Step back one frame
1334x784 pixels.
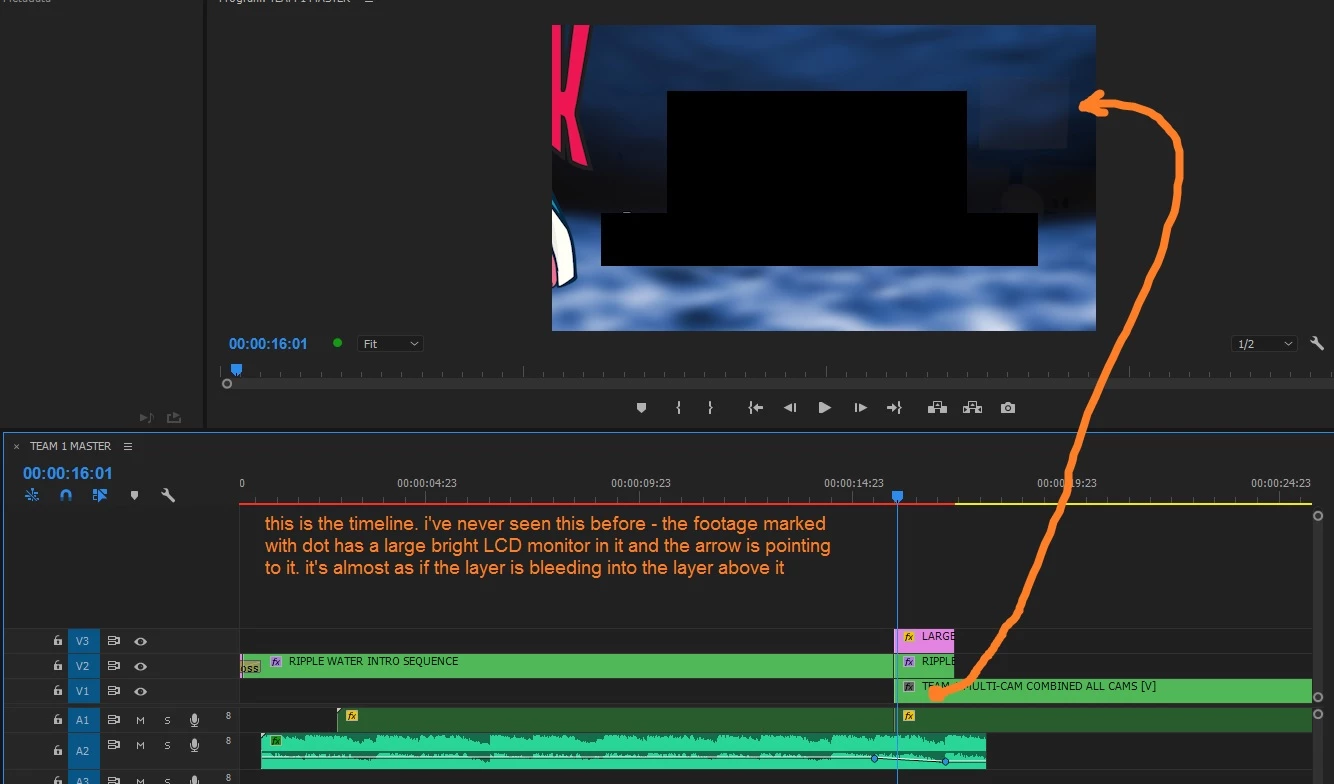pos(790,408)
